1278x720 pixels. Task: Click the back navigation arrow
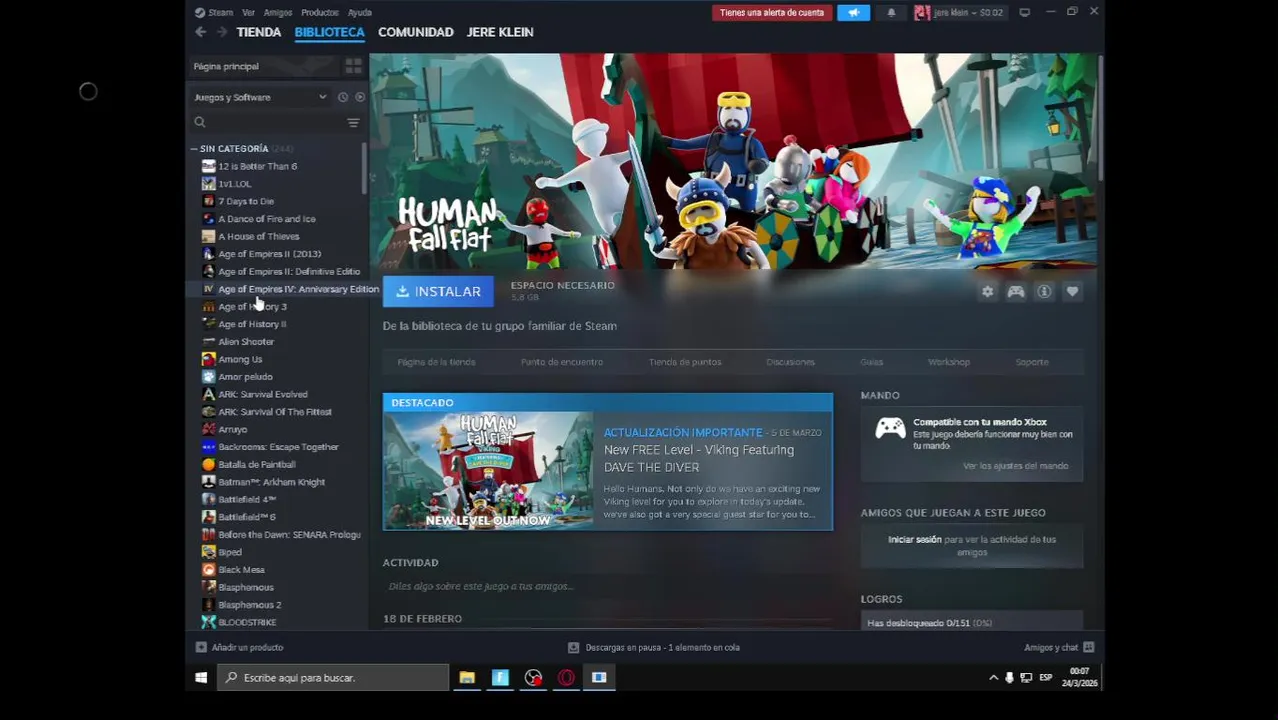click(x=200, y=32)
